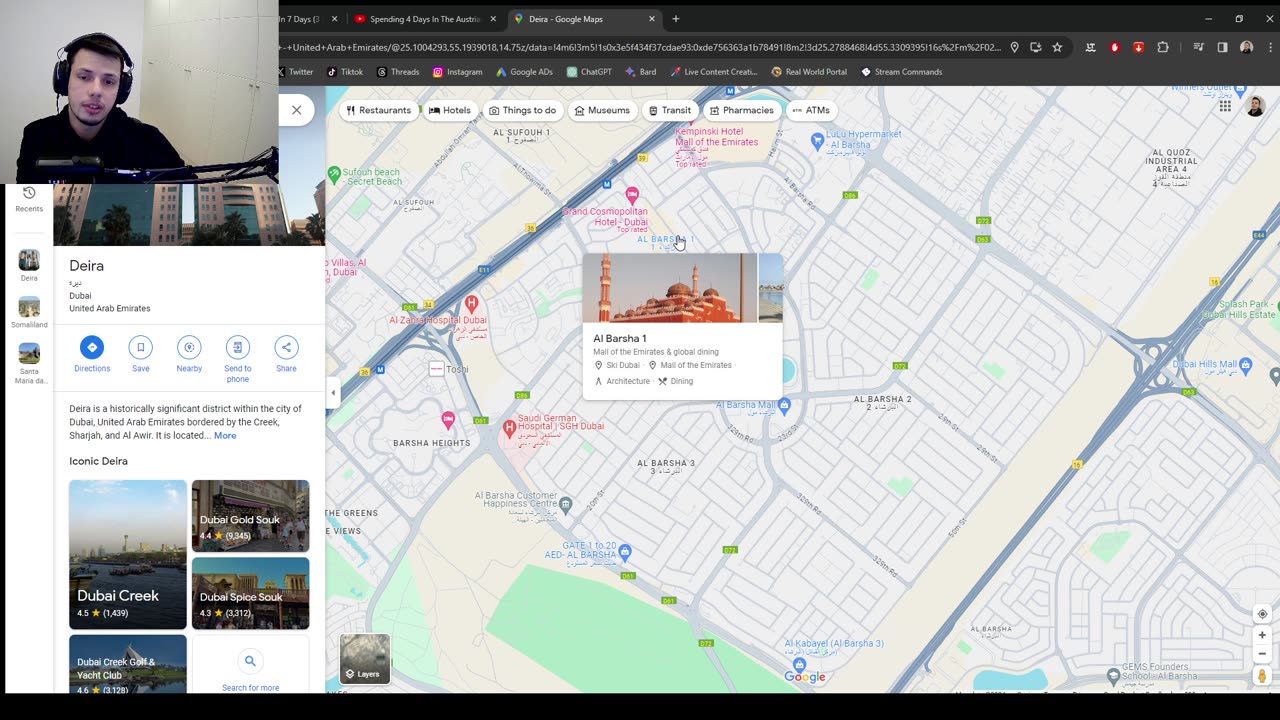Filter map by Hotels

tap(450, 110)
